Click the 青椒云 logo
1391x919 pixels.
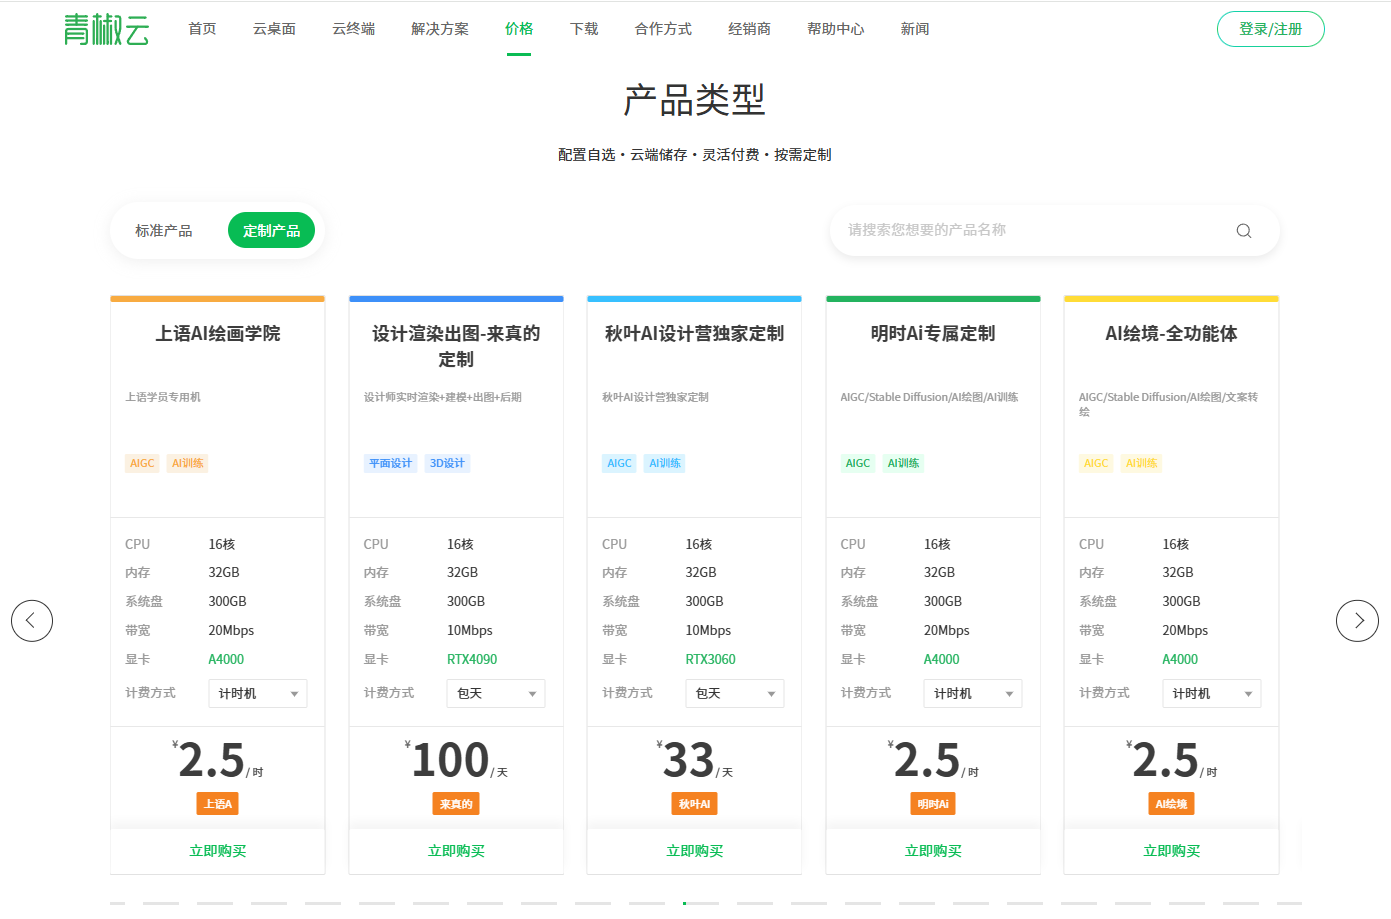pos(106,29)
